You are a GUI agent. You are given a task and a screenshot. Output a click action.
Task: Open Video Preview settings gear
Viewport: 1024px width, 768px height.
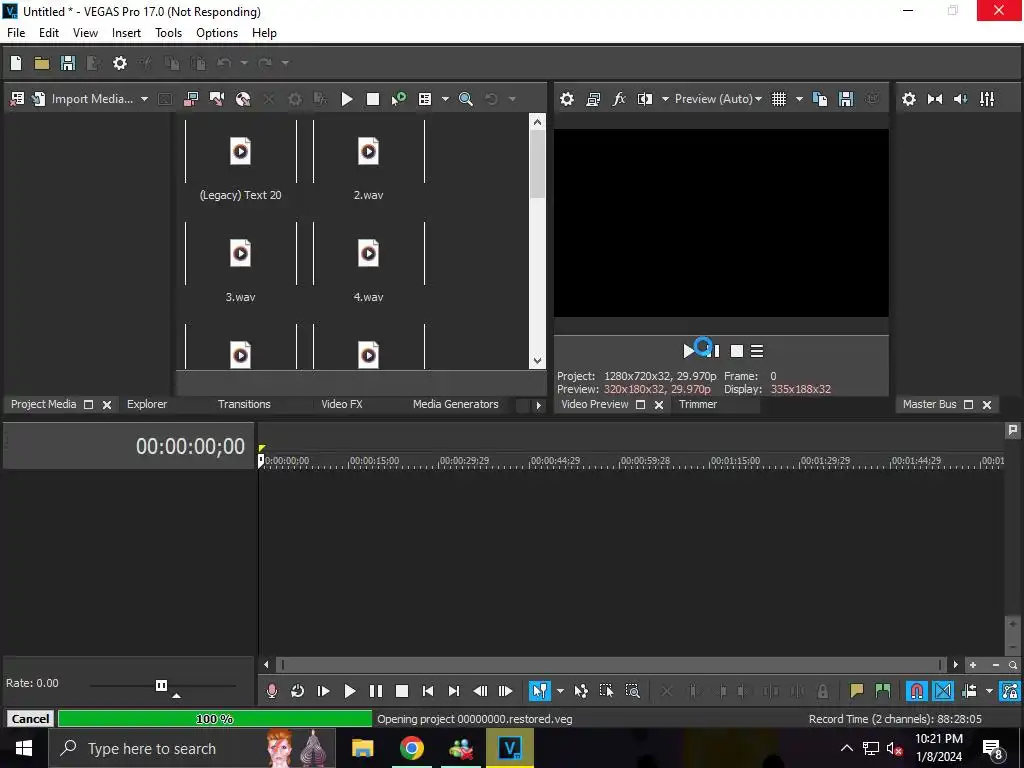[567, 99]
